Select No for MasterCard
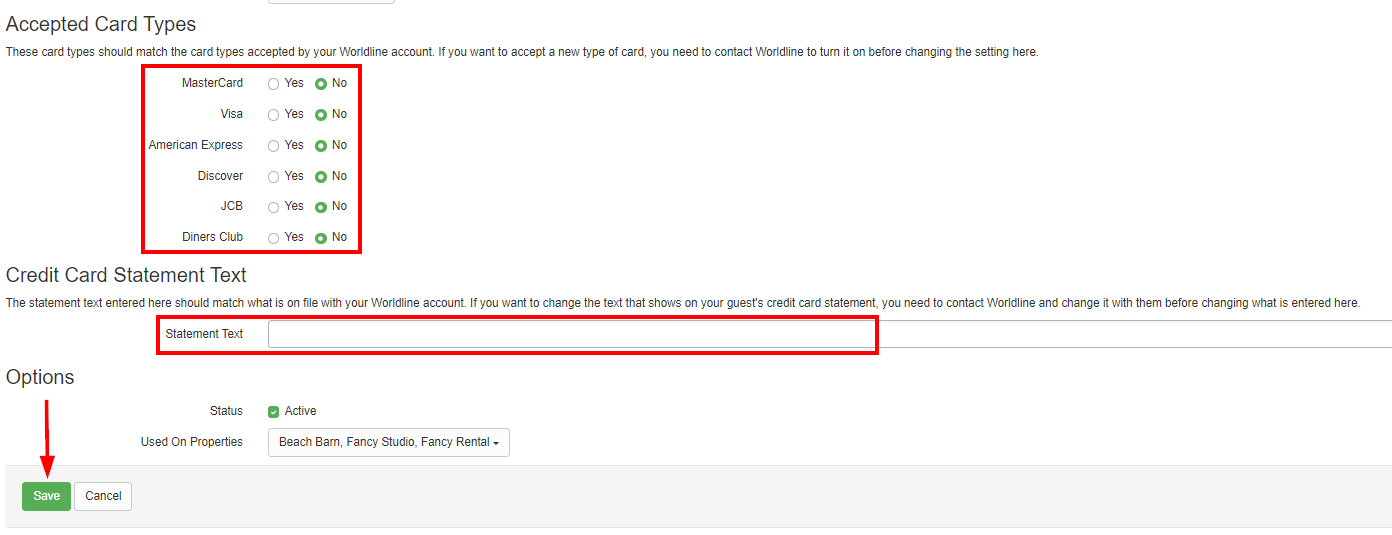 [x=321, y=84]
